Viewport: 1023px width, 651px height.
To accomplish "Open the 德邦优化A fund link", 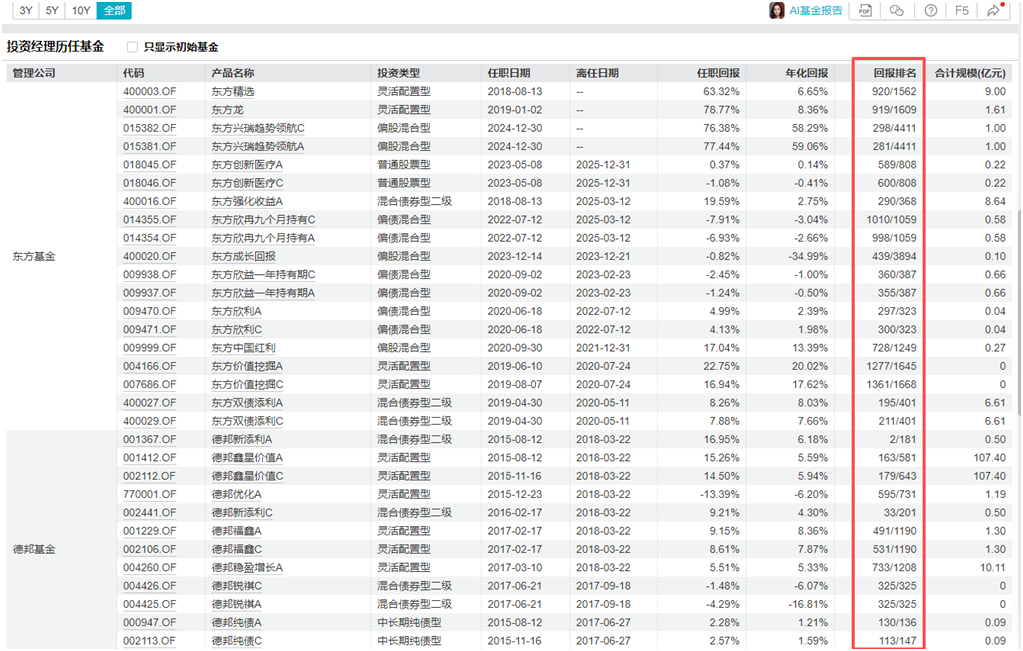I will pyautogui.click(x=236, y=494).
